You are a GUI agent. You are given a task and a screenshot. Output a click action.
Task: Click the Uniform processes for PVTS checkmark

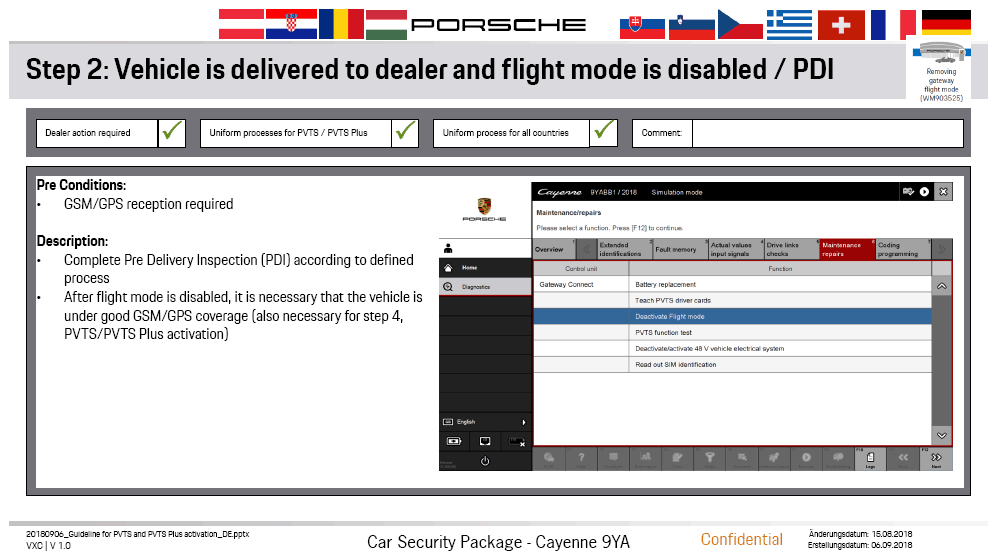(x=405, y=132)
